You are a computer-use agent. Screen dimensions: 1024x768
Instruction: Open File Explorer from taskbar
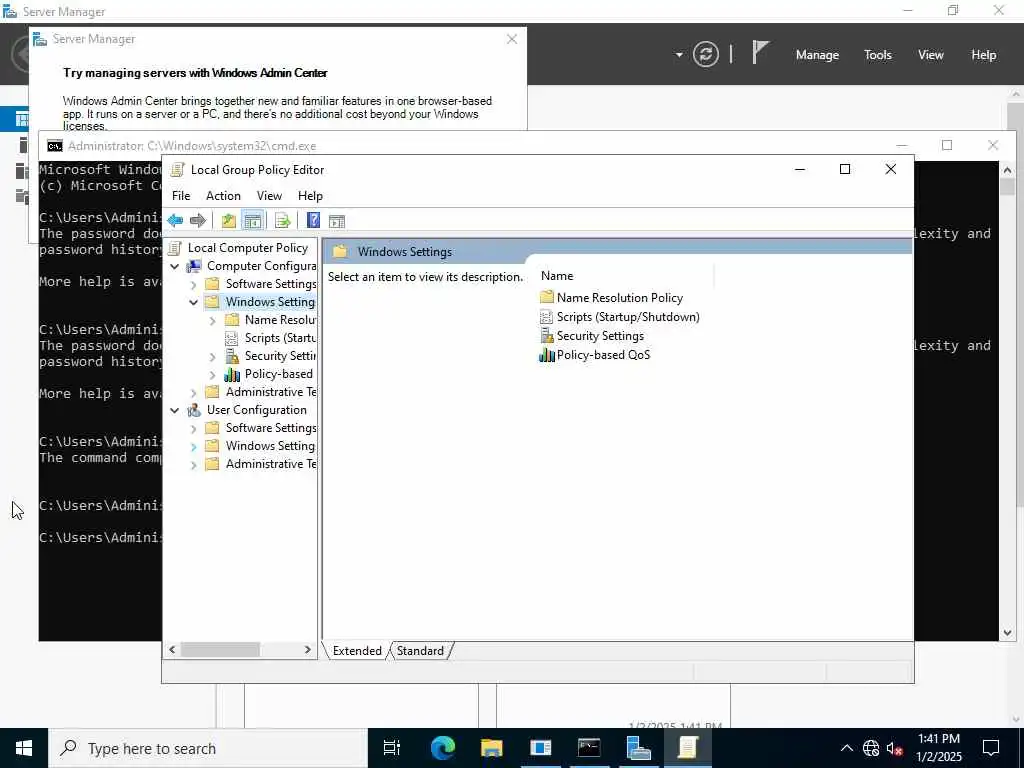pyautogui.click(x=491, y=748)
